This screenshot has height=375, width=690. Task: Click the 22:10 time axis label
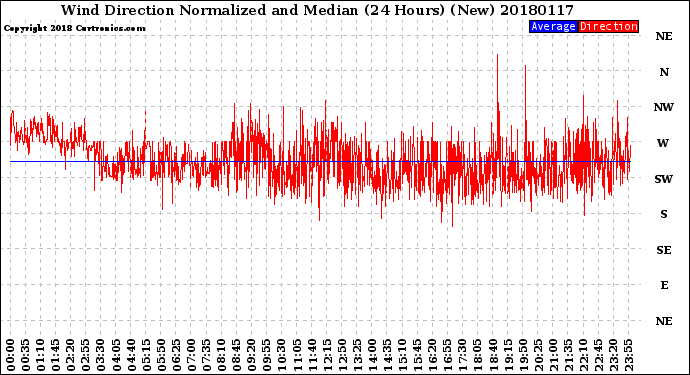tap(583, 355)
